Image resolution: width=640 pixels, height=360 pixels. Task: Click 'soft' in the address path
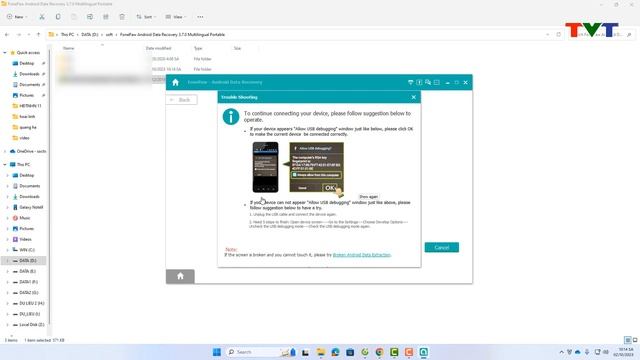109,35
